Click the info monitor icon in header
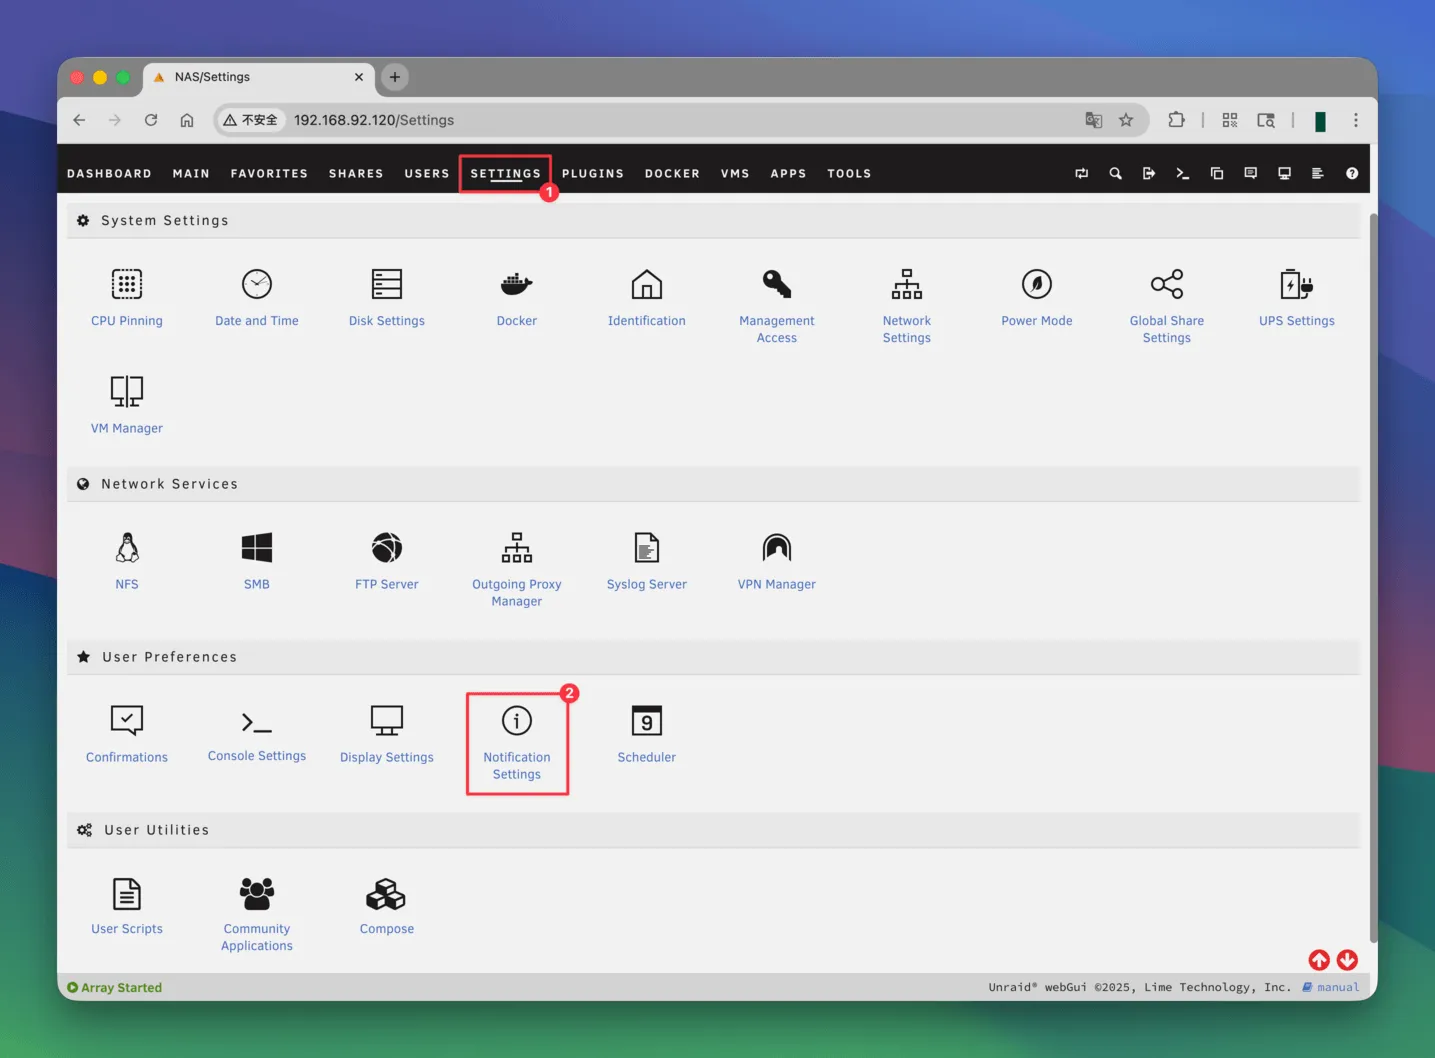The height and width of the screenshot is (1058, 1435). 1284,173
